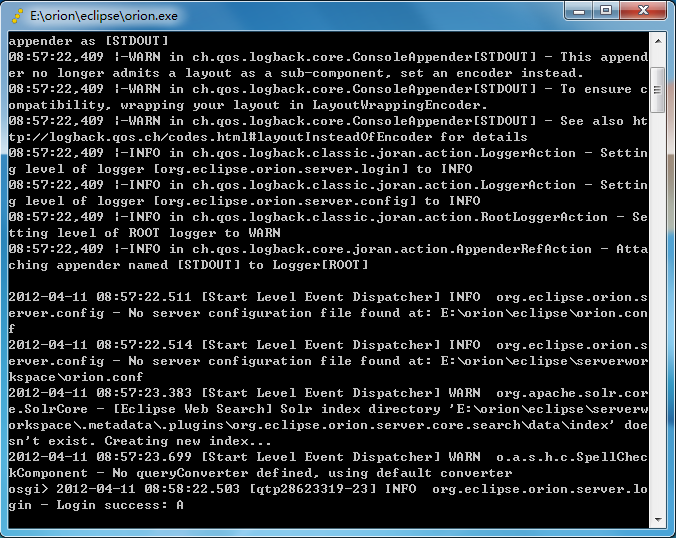This screenshot has height=538, width=676.
Task: Click the text 'RootLoggerAction'
Action: (544, 217)
